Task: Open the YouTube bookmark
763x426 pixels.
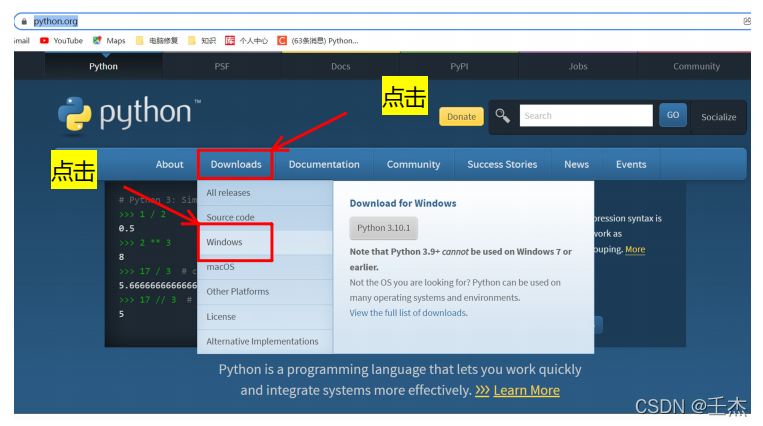Action: tap(61, 40)
